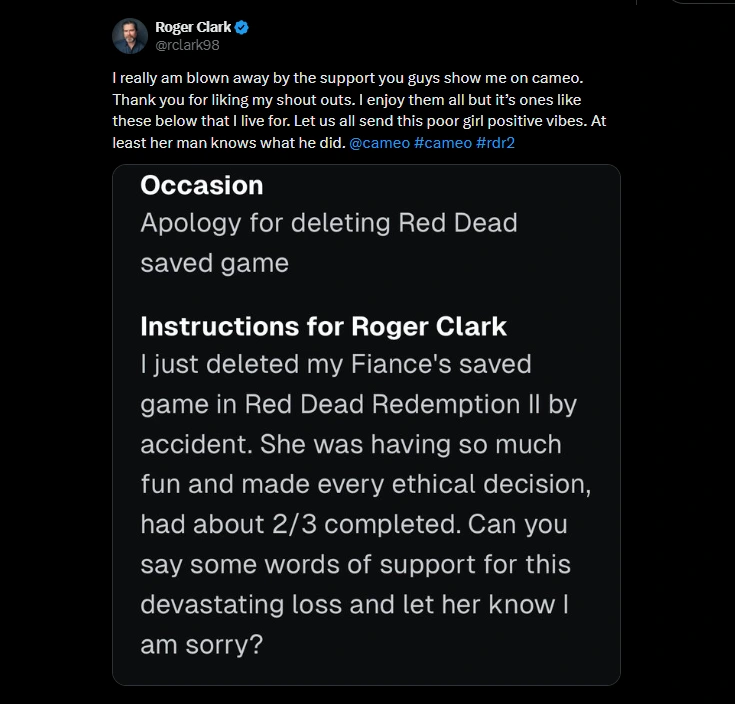Click the final "am sorry?" line

[201, 645]
